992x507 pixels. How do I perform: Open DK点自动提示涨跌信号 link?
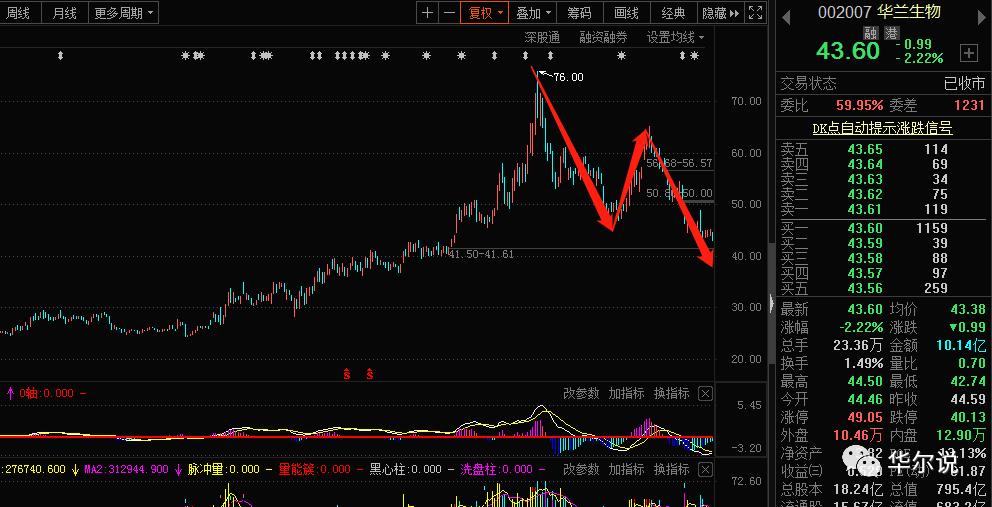(x=883, y=128)
